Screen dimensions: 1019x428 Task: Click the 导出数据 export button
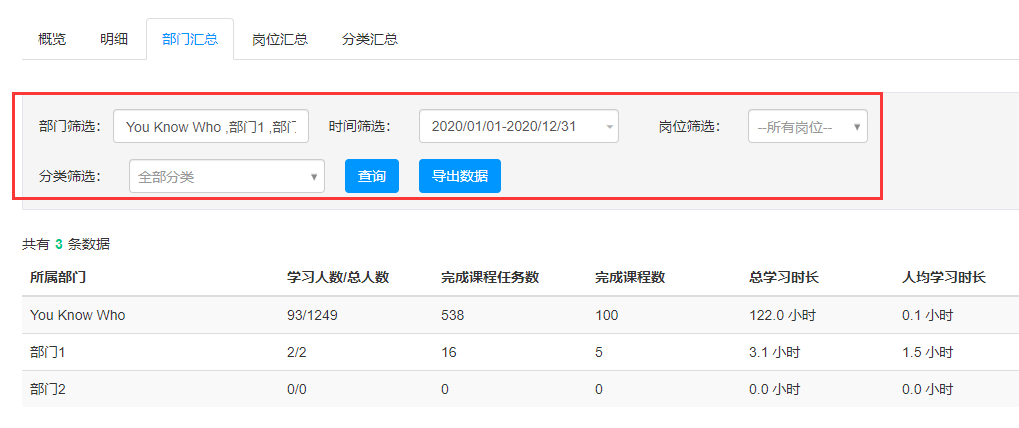[x=460, y=176]
